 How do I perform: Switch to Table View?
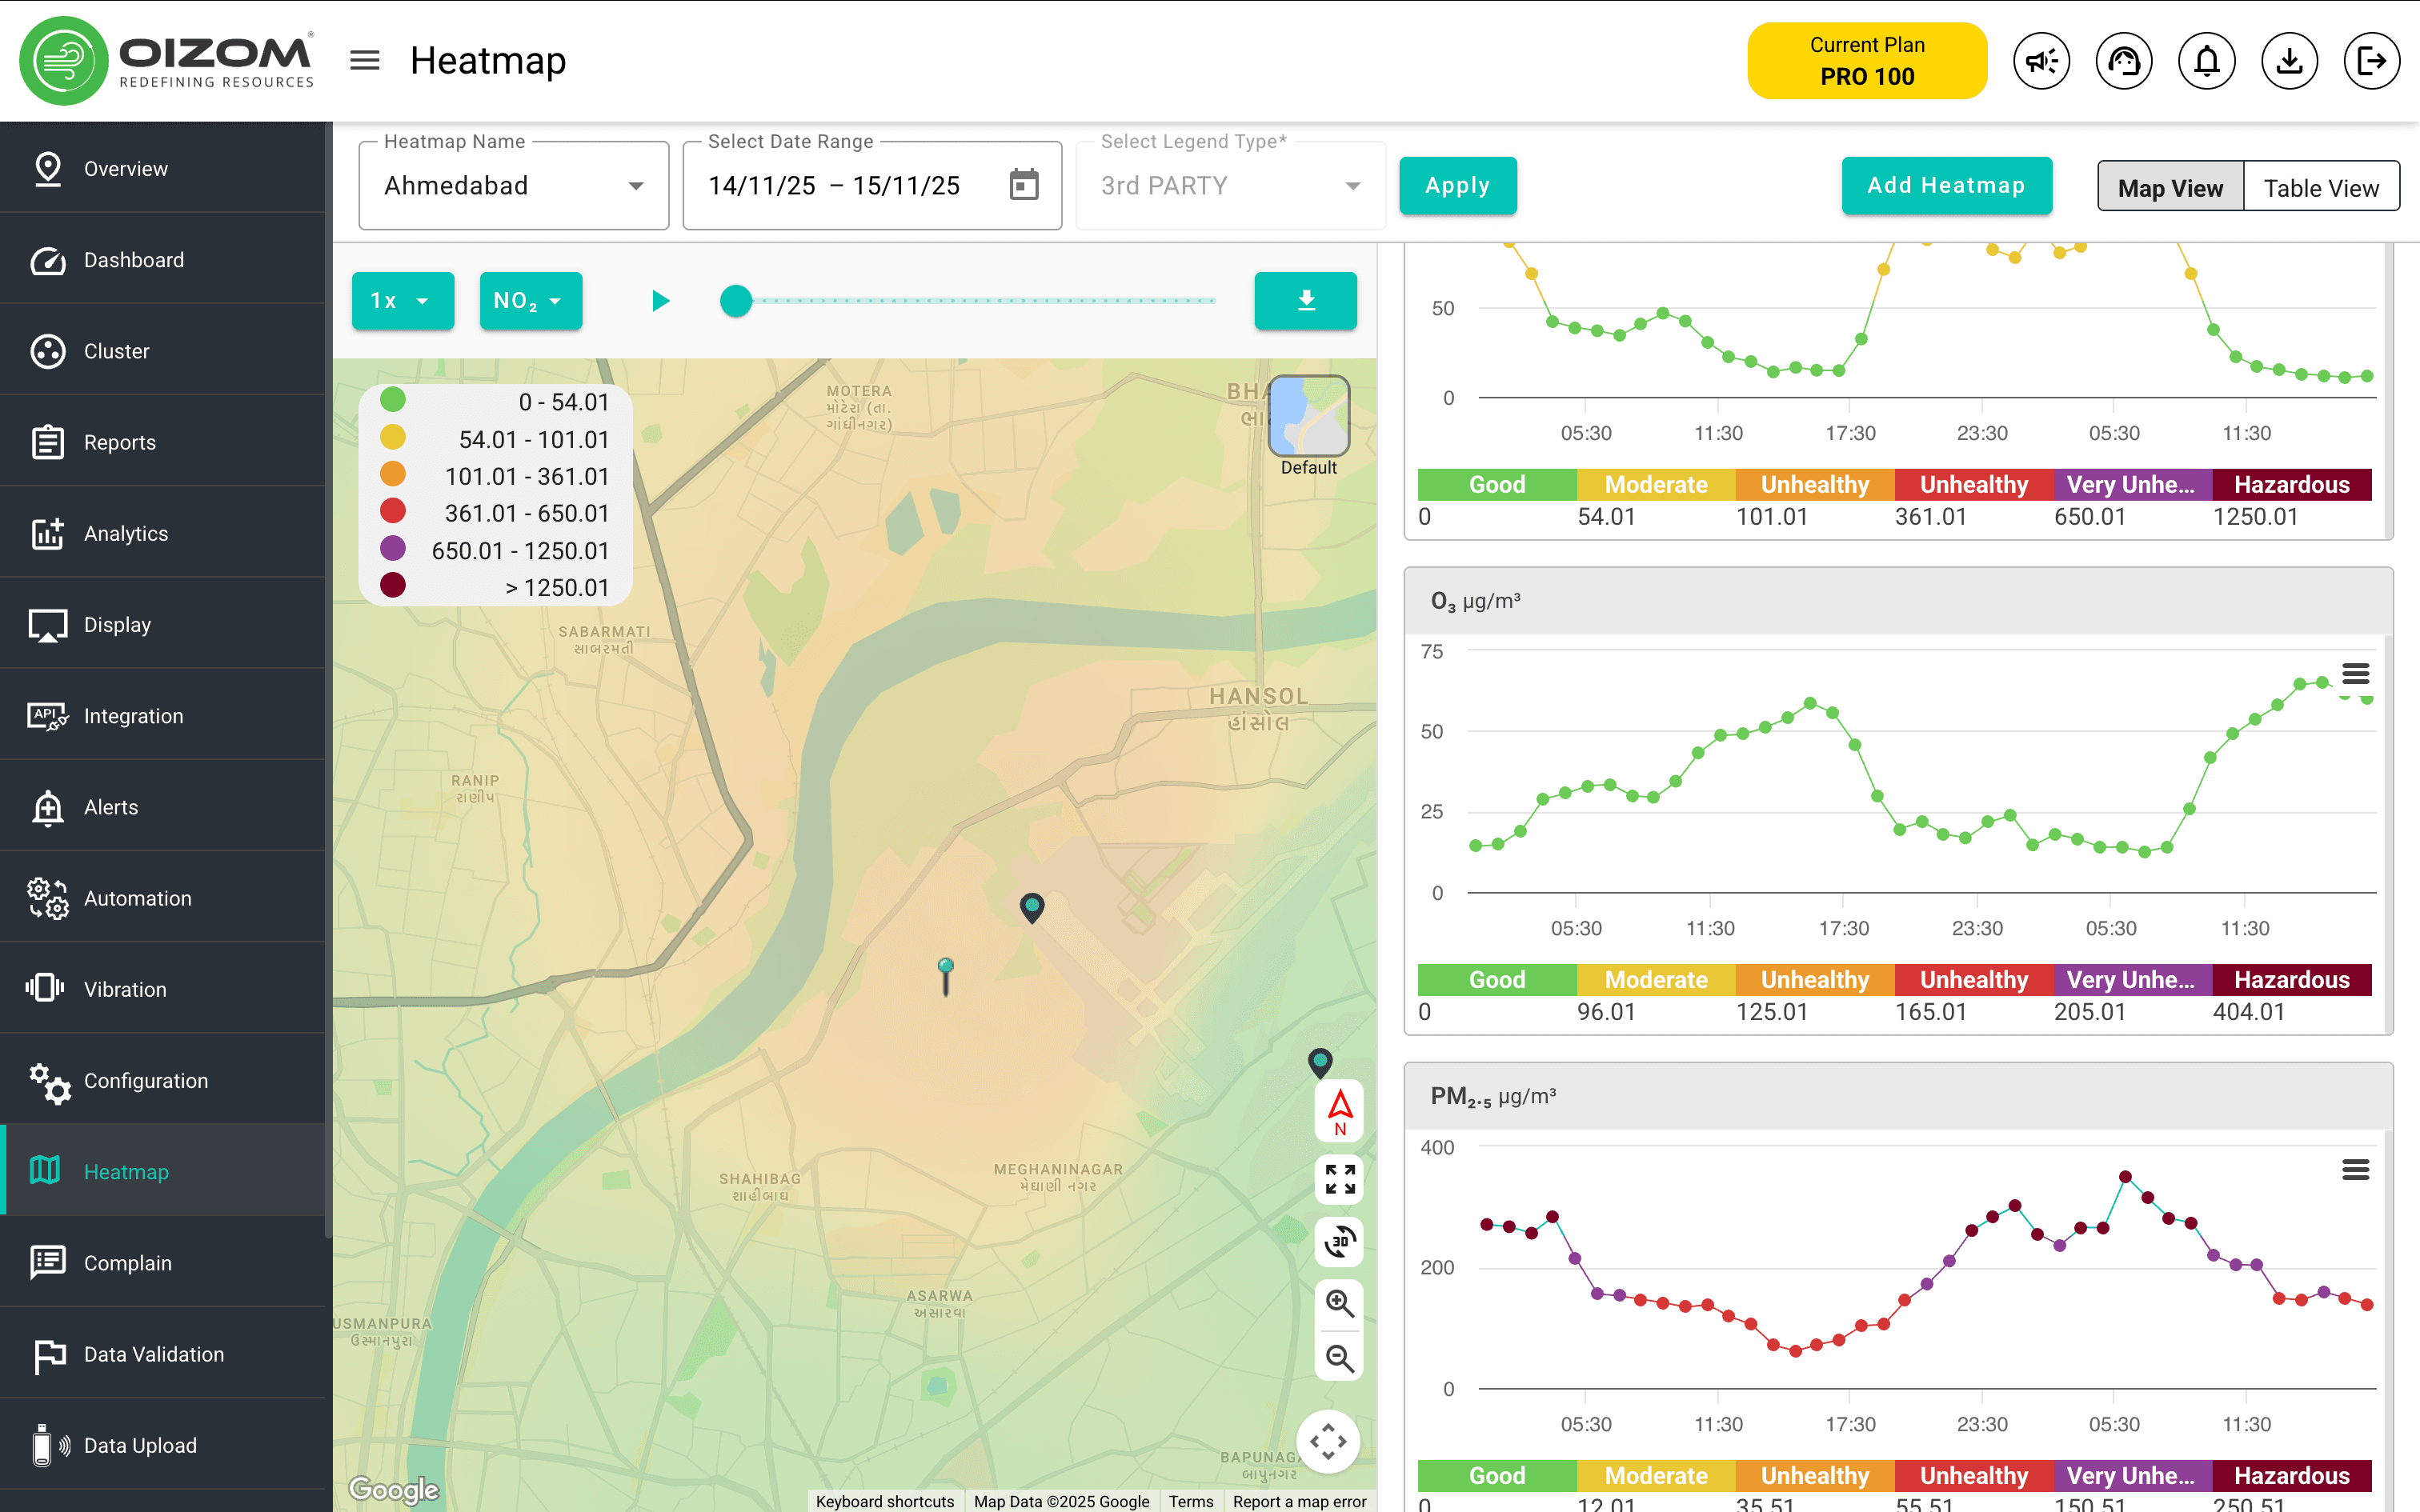point(2321,187)
